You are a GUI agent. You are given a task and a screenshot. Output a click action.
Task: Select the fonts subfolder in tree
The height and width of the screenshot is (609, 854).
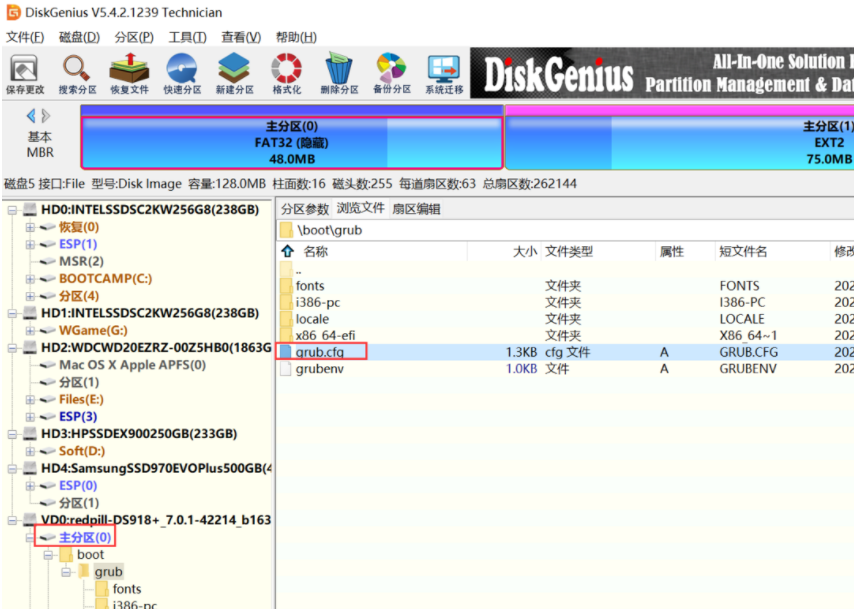point(127,589)
